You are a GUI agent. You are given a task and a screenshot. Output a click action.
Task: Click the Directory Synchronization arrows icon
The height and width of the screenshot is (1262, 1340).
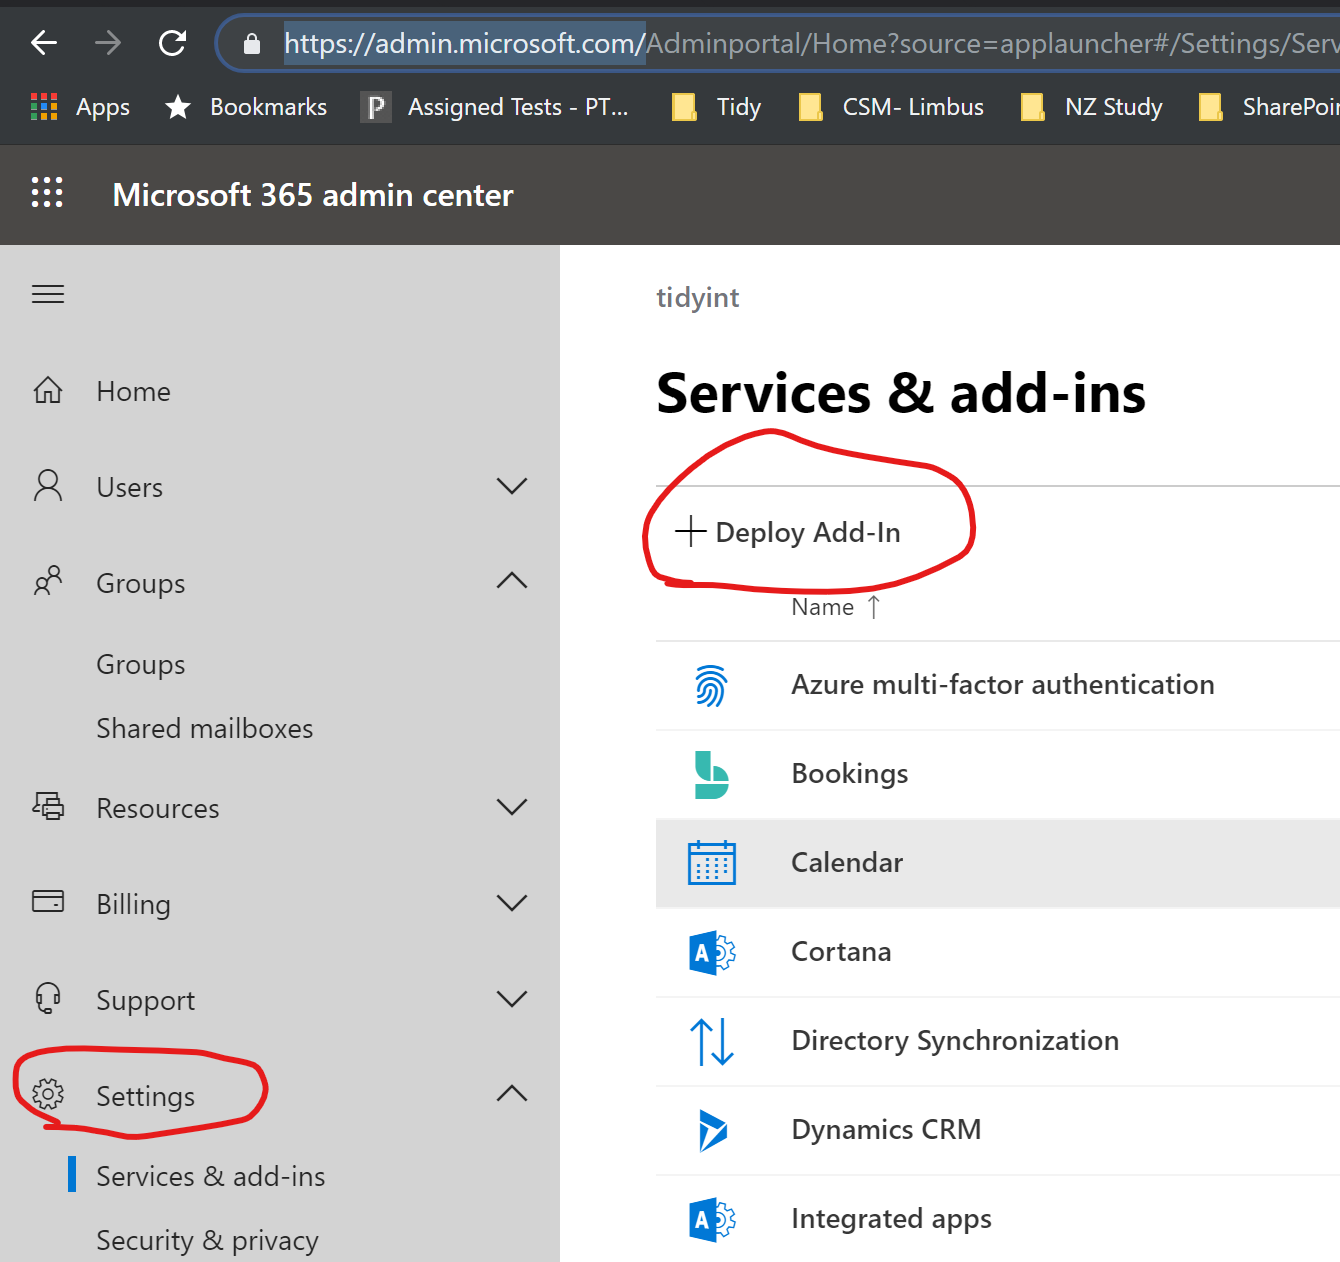(711, 1041)
